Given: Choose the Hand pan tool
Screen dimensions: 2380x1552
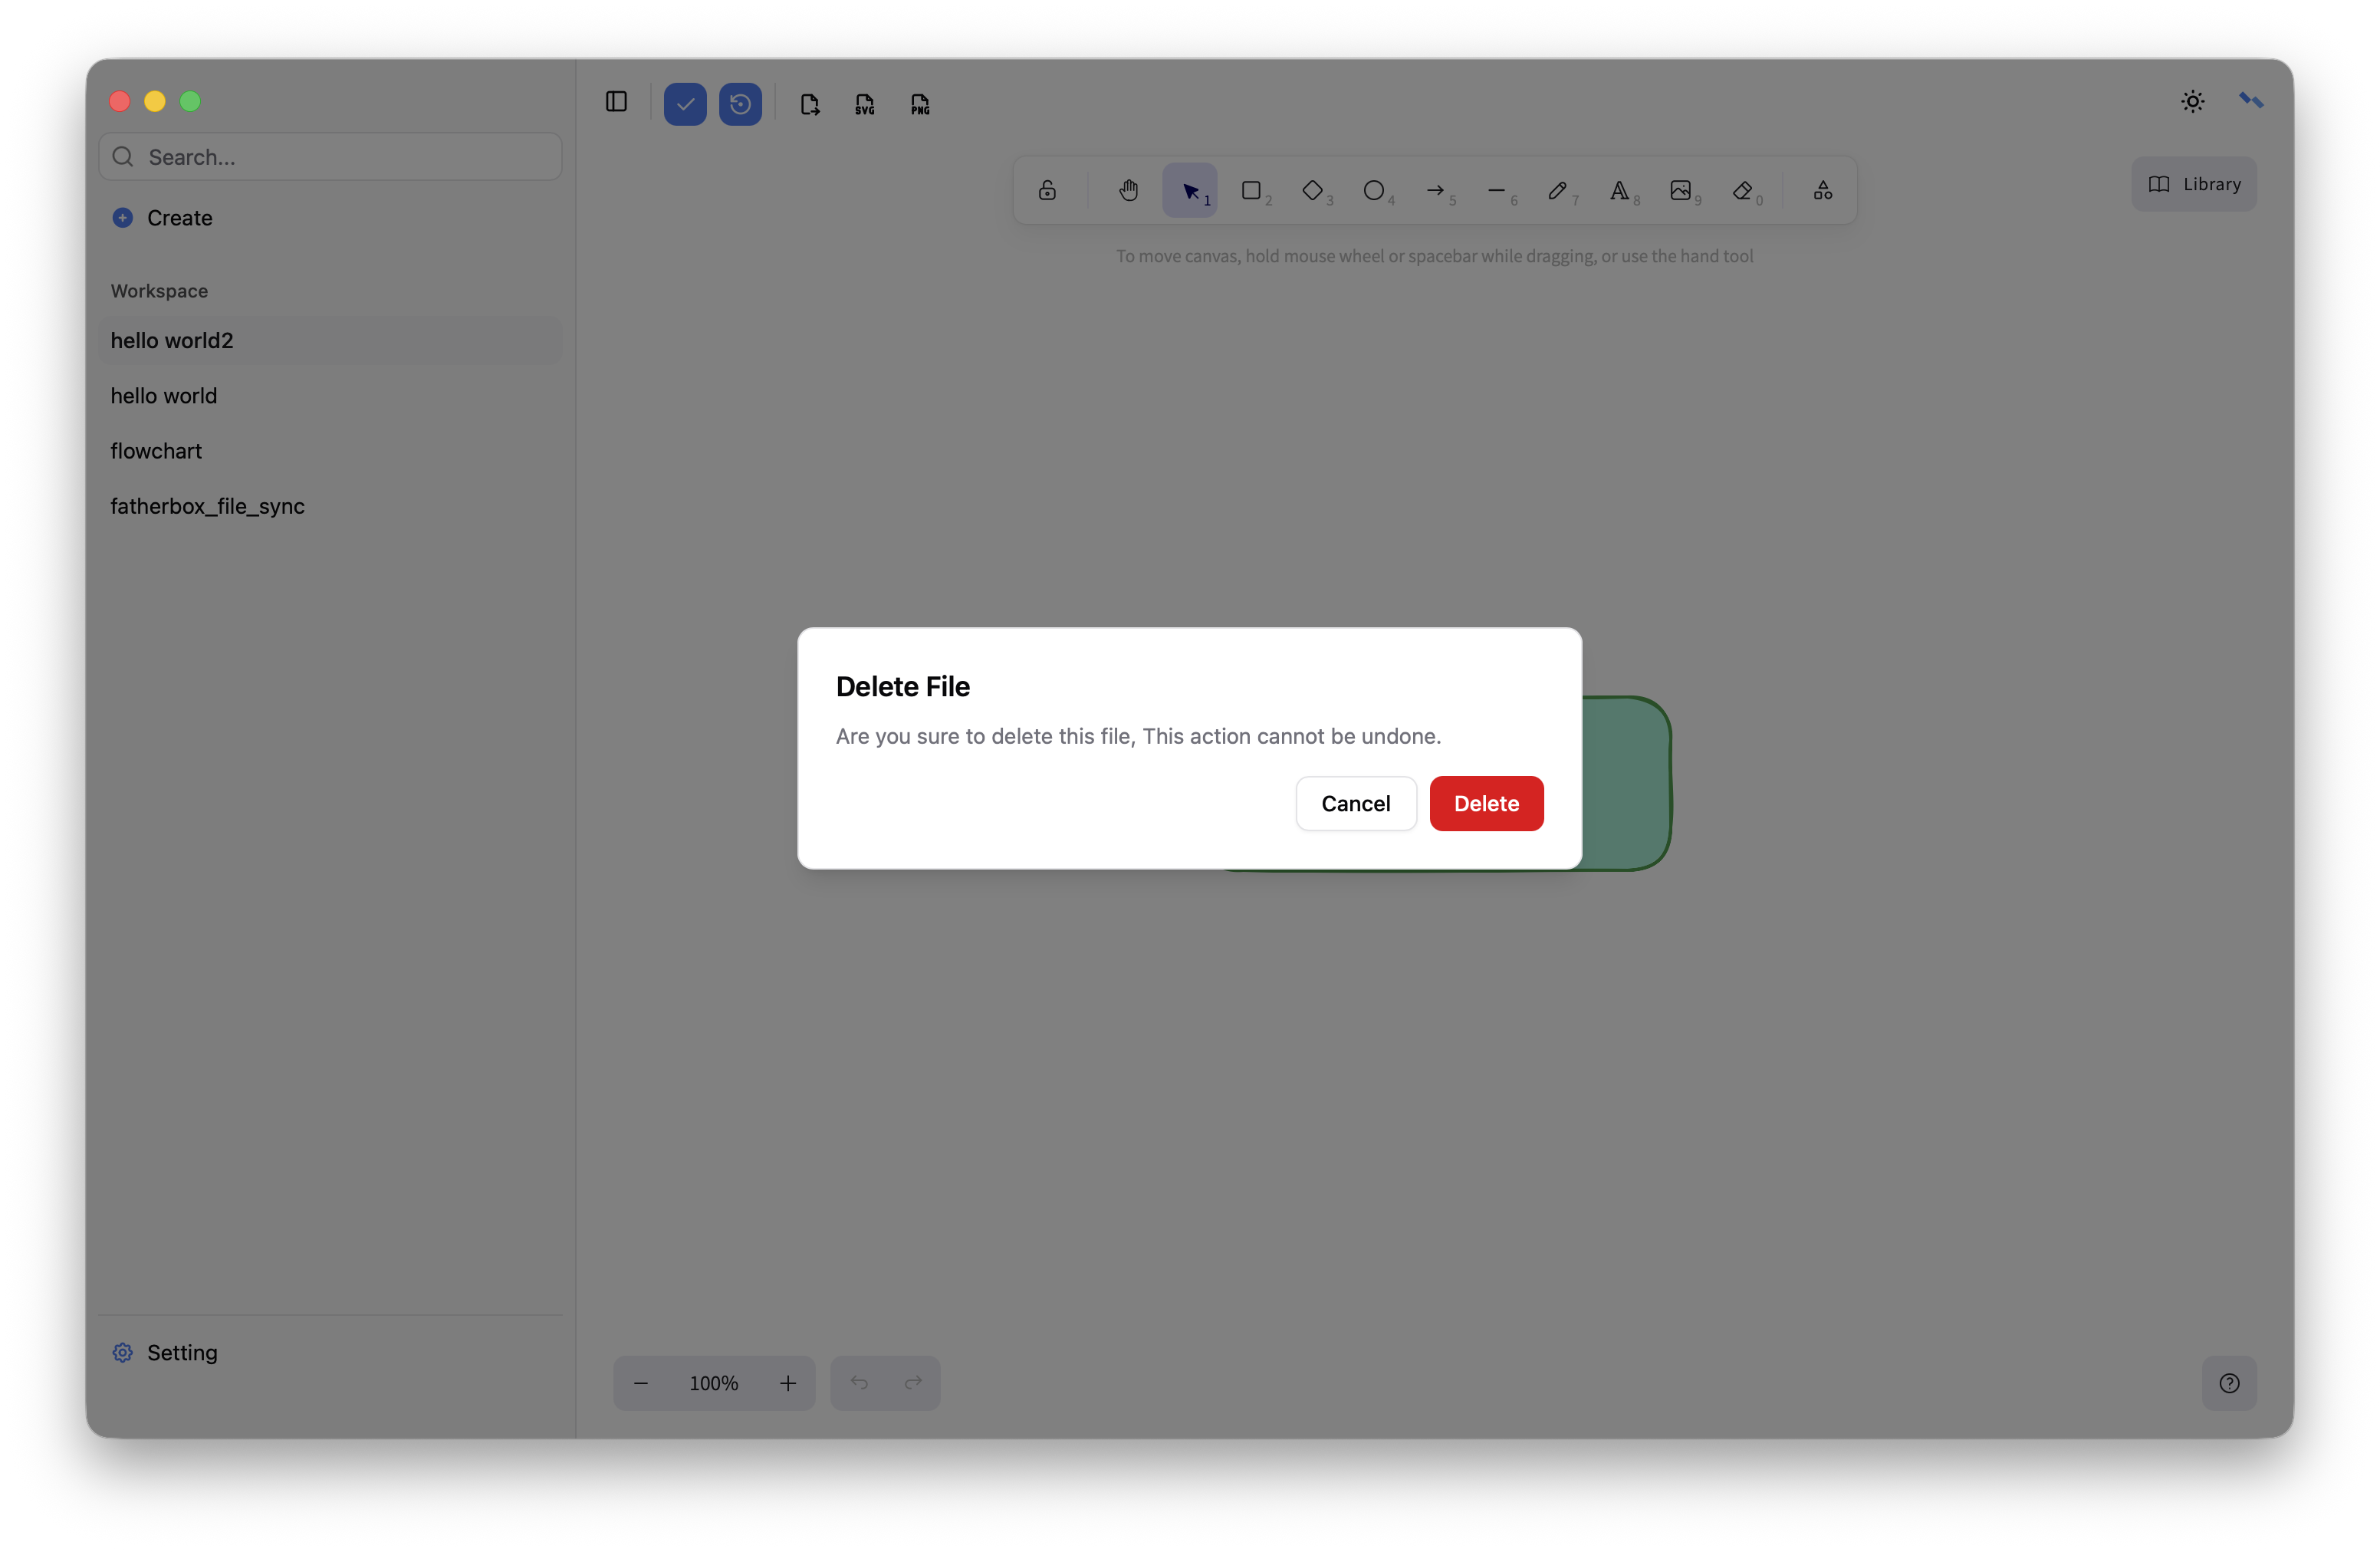Looking at the screenshot, I should (1128, 190).
